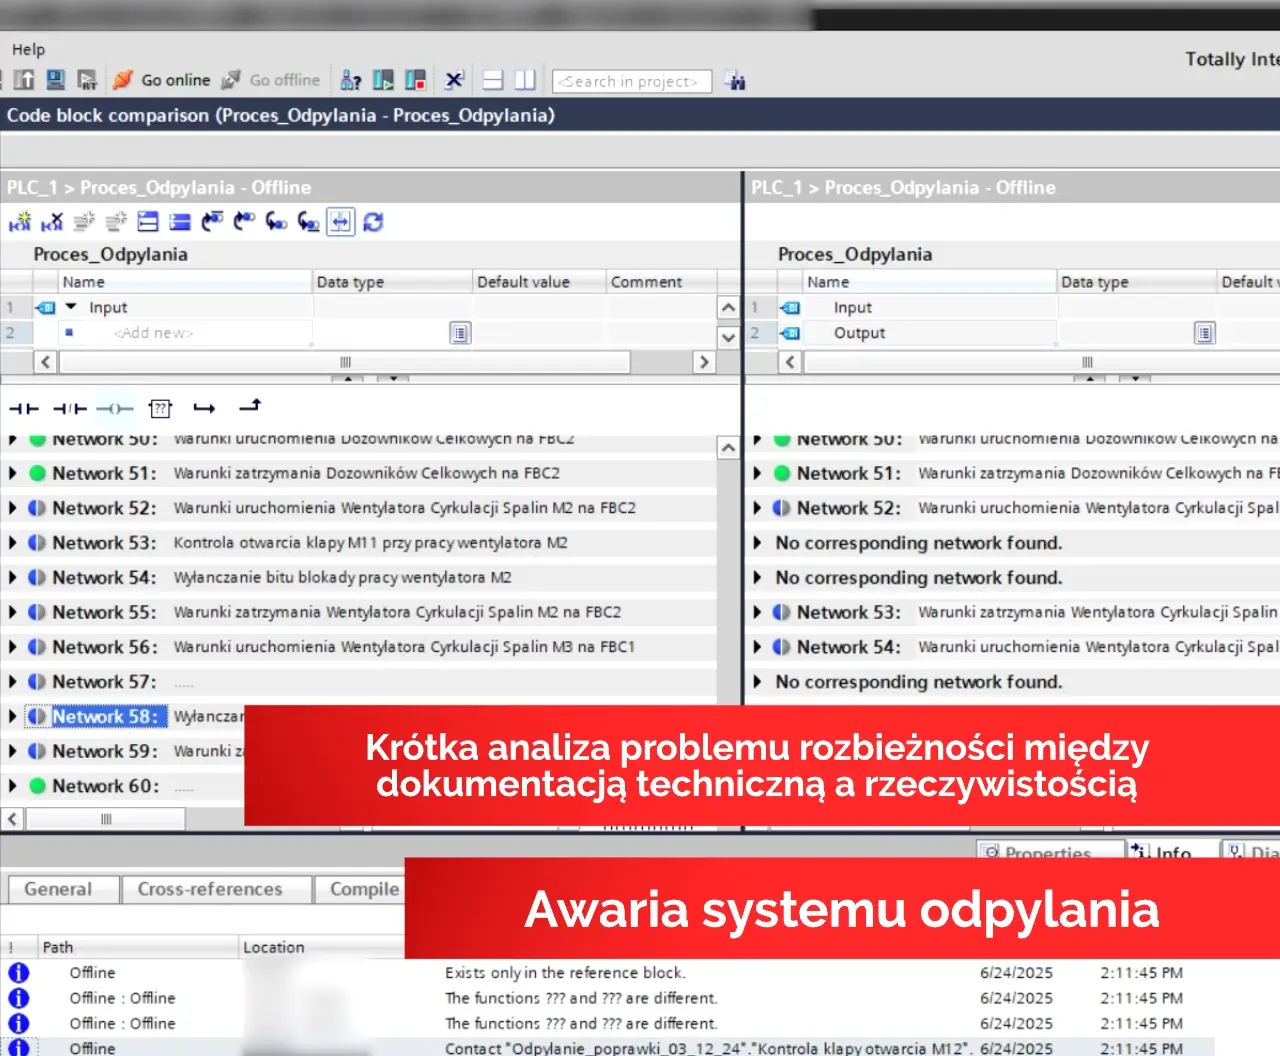The width and height of the screenshot is (1280, 1056).
Task: Expand Network 53 about klapa M11 control
Action: (12, 542)
